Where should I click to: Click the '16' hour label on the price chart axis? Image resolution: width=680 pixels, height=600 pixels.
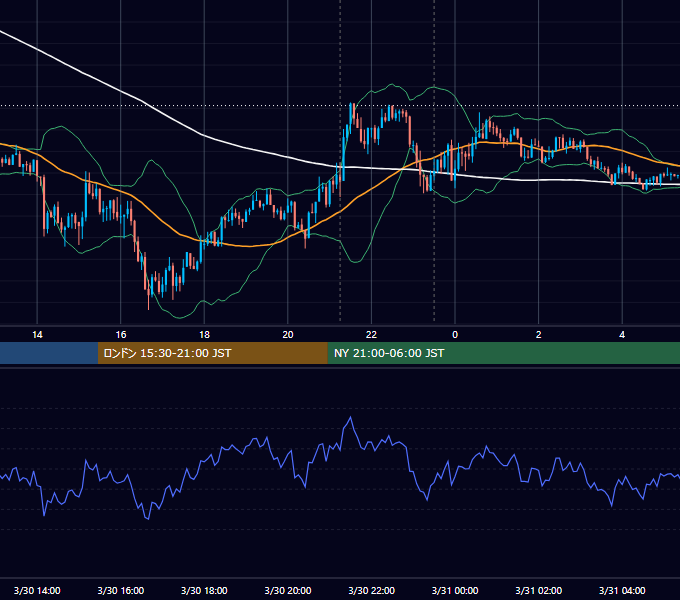coord(121,335)
